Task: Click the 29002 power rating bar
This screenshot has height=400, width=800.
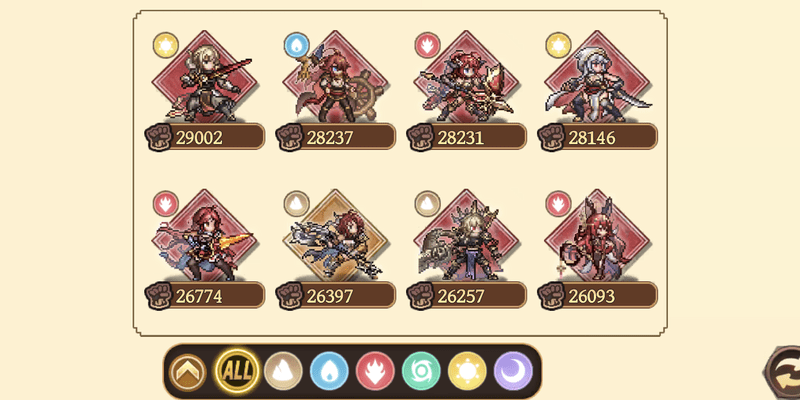Action: click(x=205, y=137)
